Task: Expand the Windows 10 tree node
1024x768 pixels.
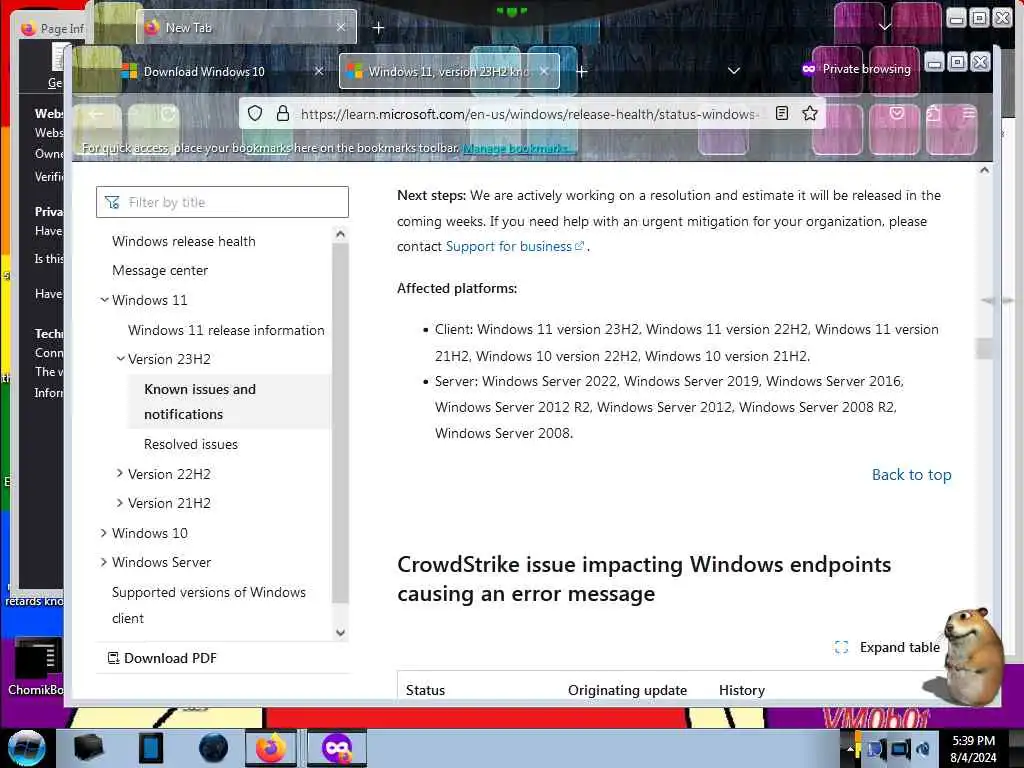Action: [104, 533]
